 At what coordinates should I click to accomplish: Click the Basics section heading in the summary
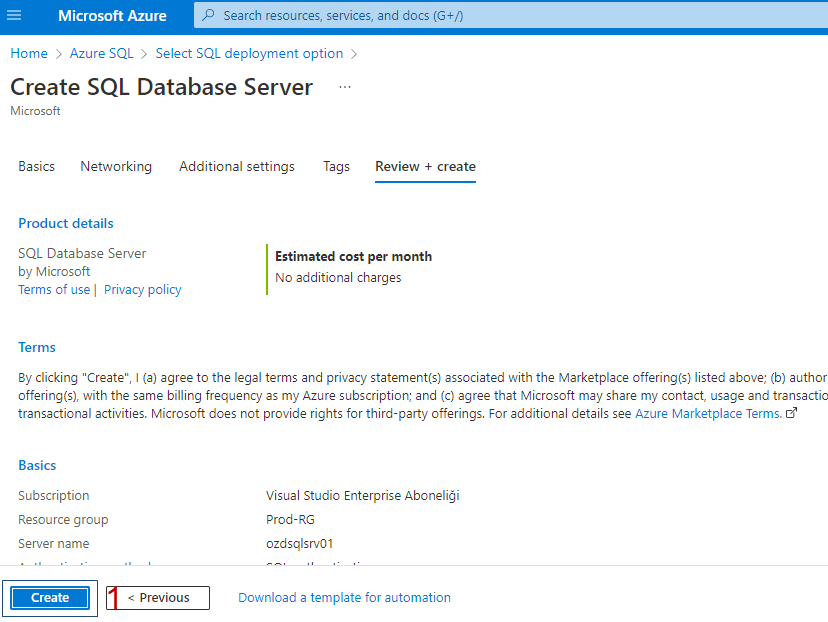click(x=37, y=465)
